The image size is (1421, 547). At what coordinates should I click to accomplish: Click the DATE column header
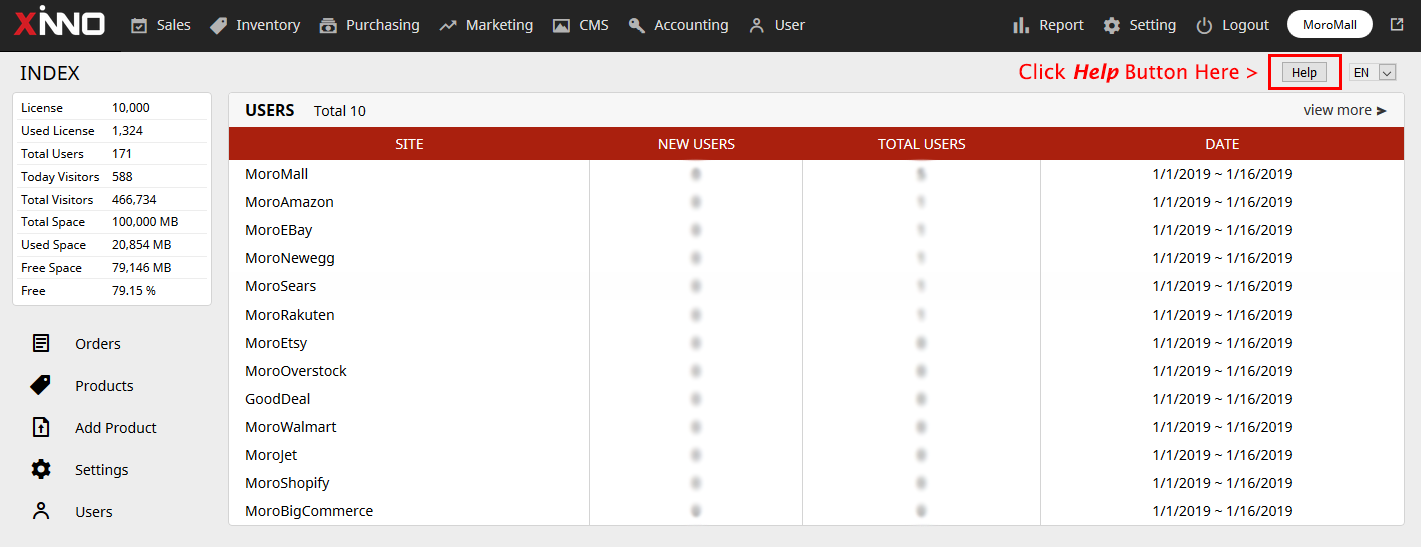coord(1222,144)
